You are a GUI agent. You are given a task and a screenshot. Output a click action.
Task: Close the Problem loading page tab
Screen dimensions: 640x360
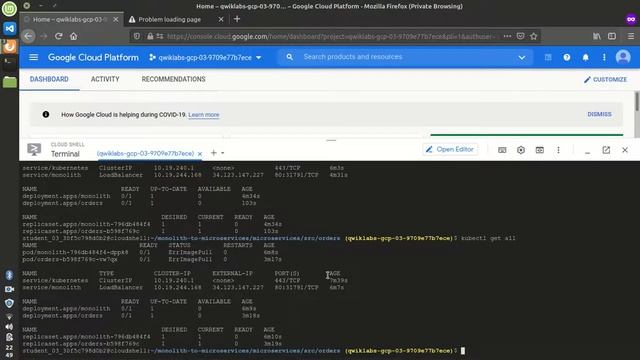pyautogui.click(x=221, y=20)
